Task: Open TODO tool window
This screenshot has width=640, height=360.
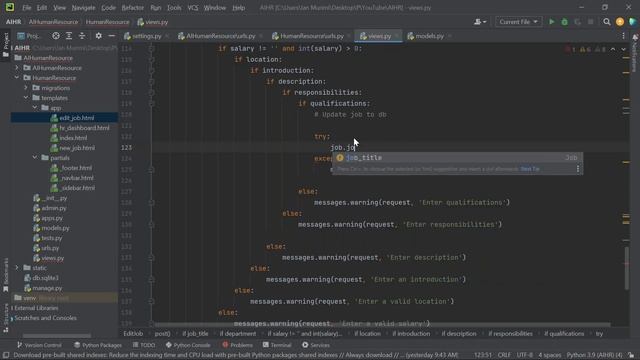Action: point(144,345)
